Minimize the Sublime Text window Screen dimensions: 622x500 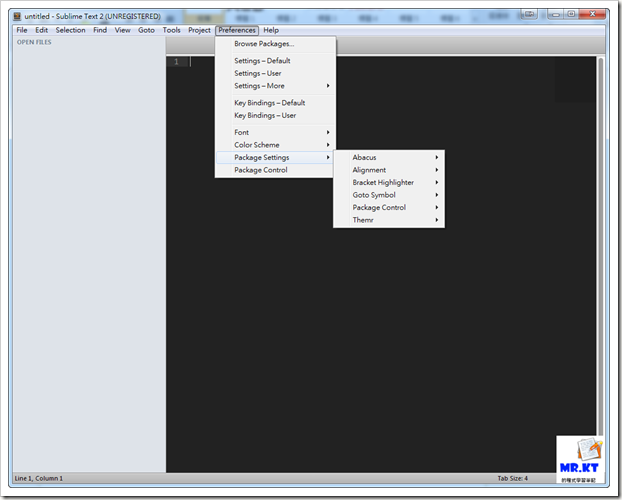(x=556, y=14)
